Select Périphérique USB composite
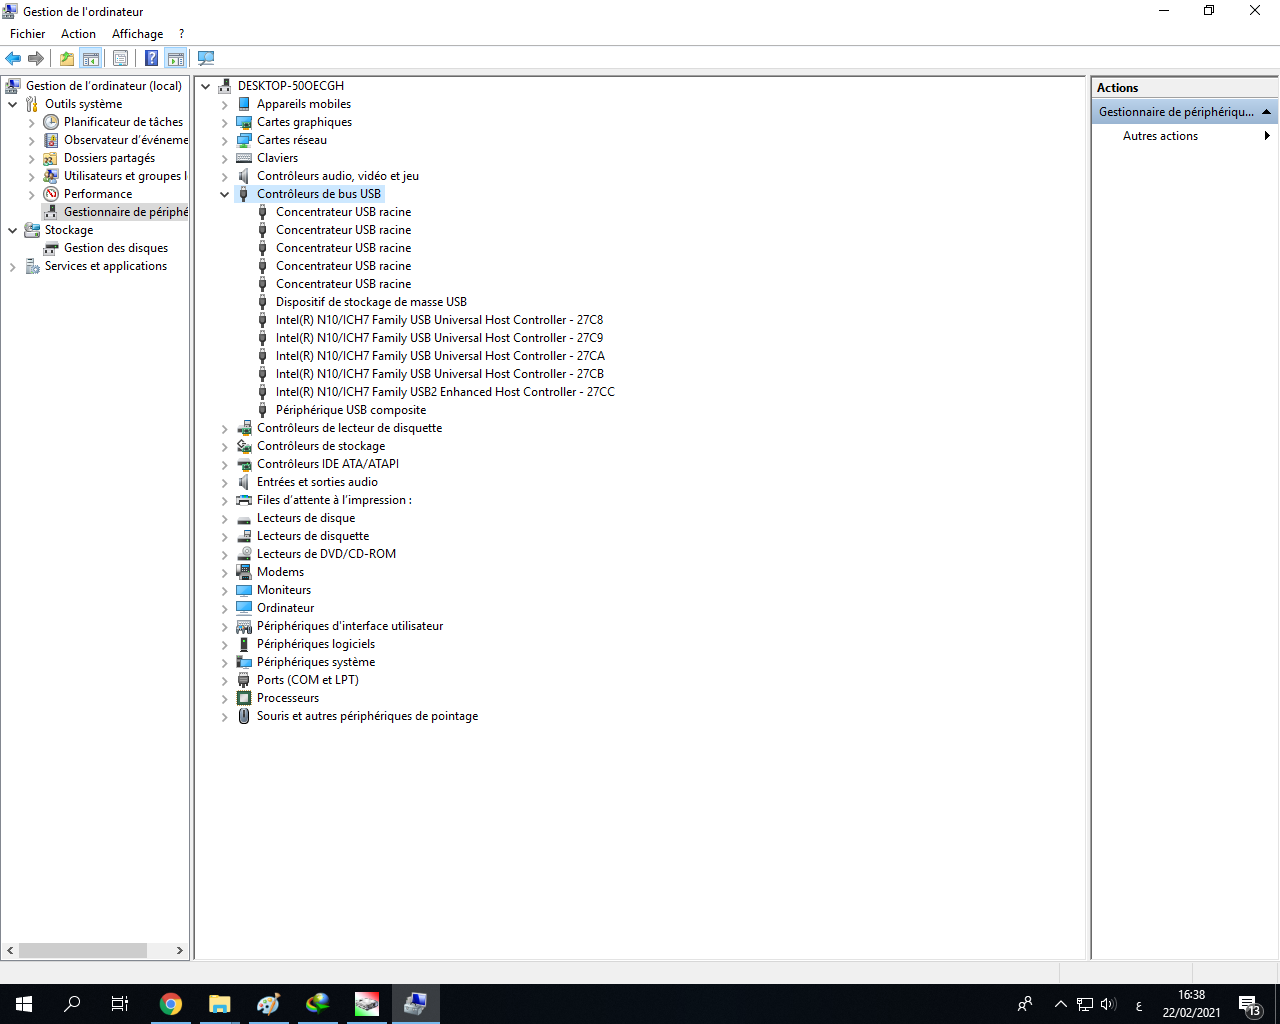This screenshot has width=1280, height=1024. coord(351,410)
